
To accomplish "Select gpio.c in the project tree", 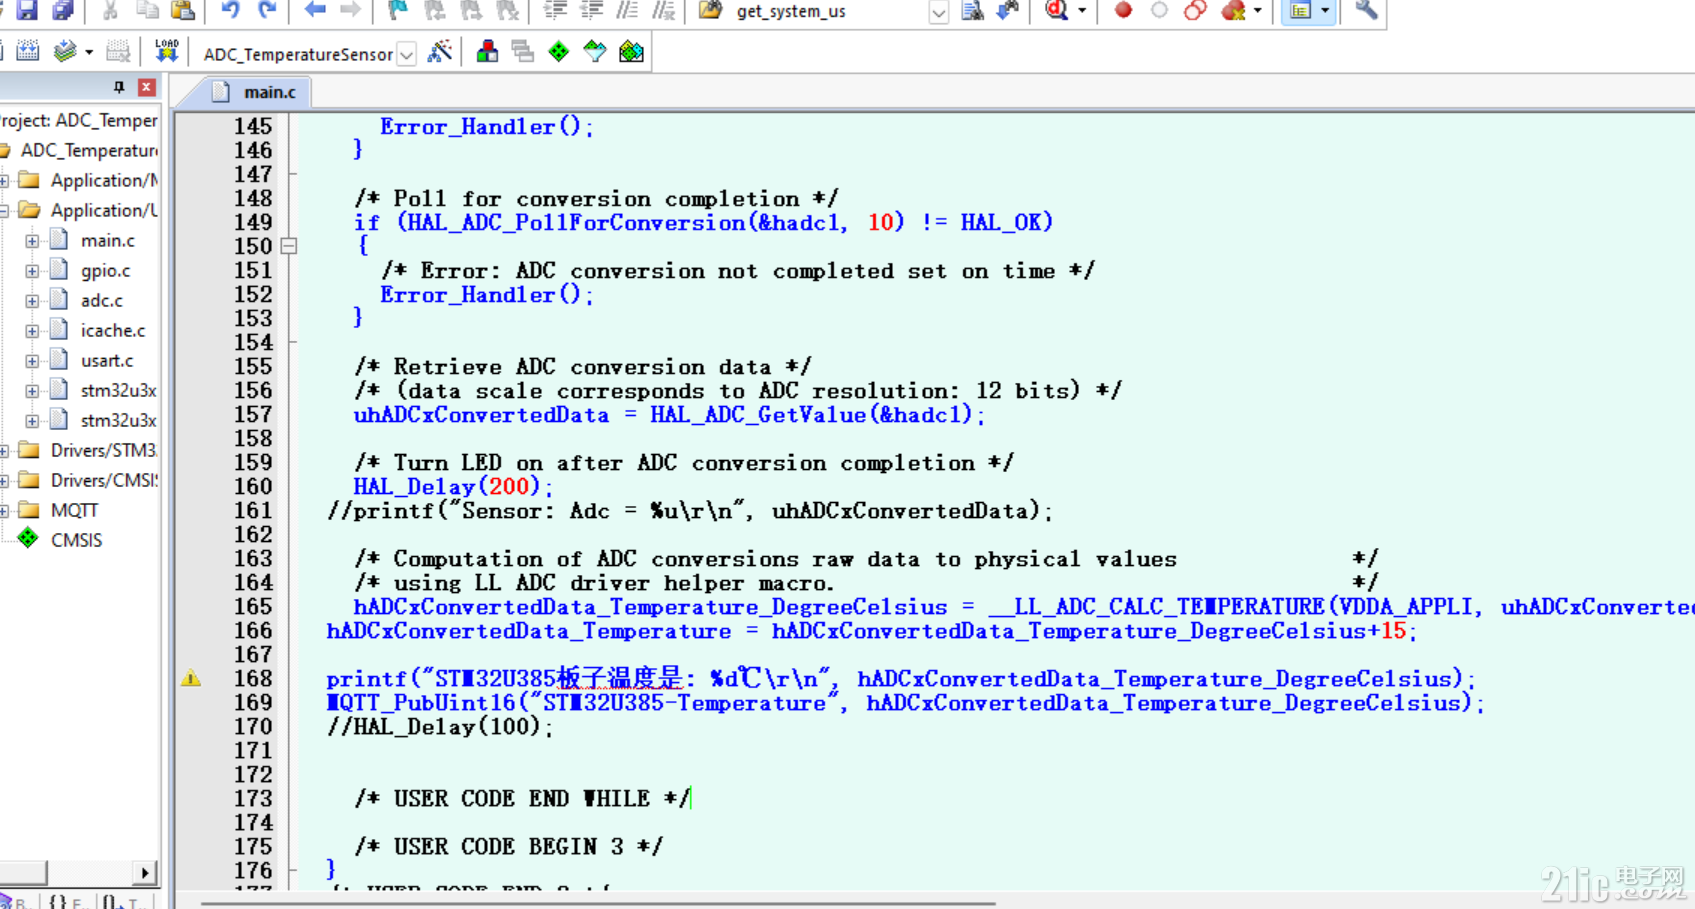I will [x=105, y=271].
